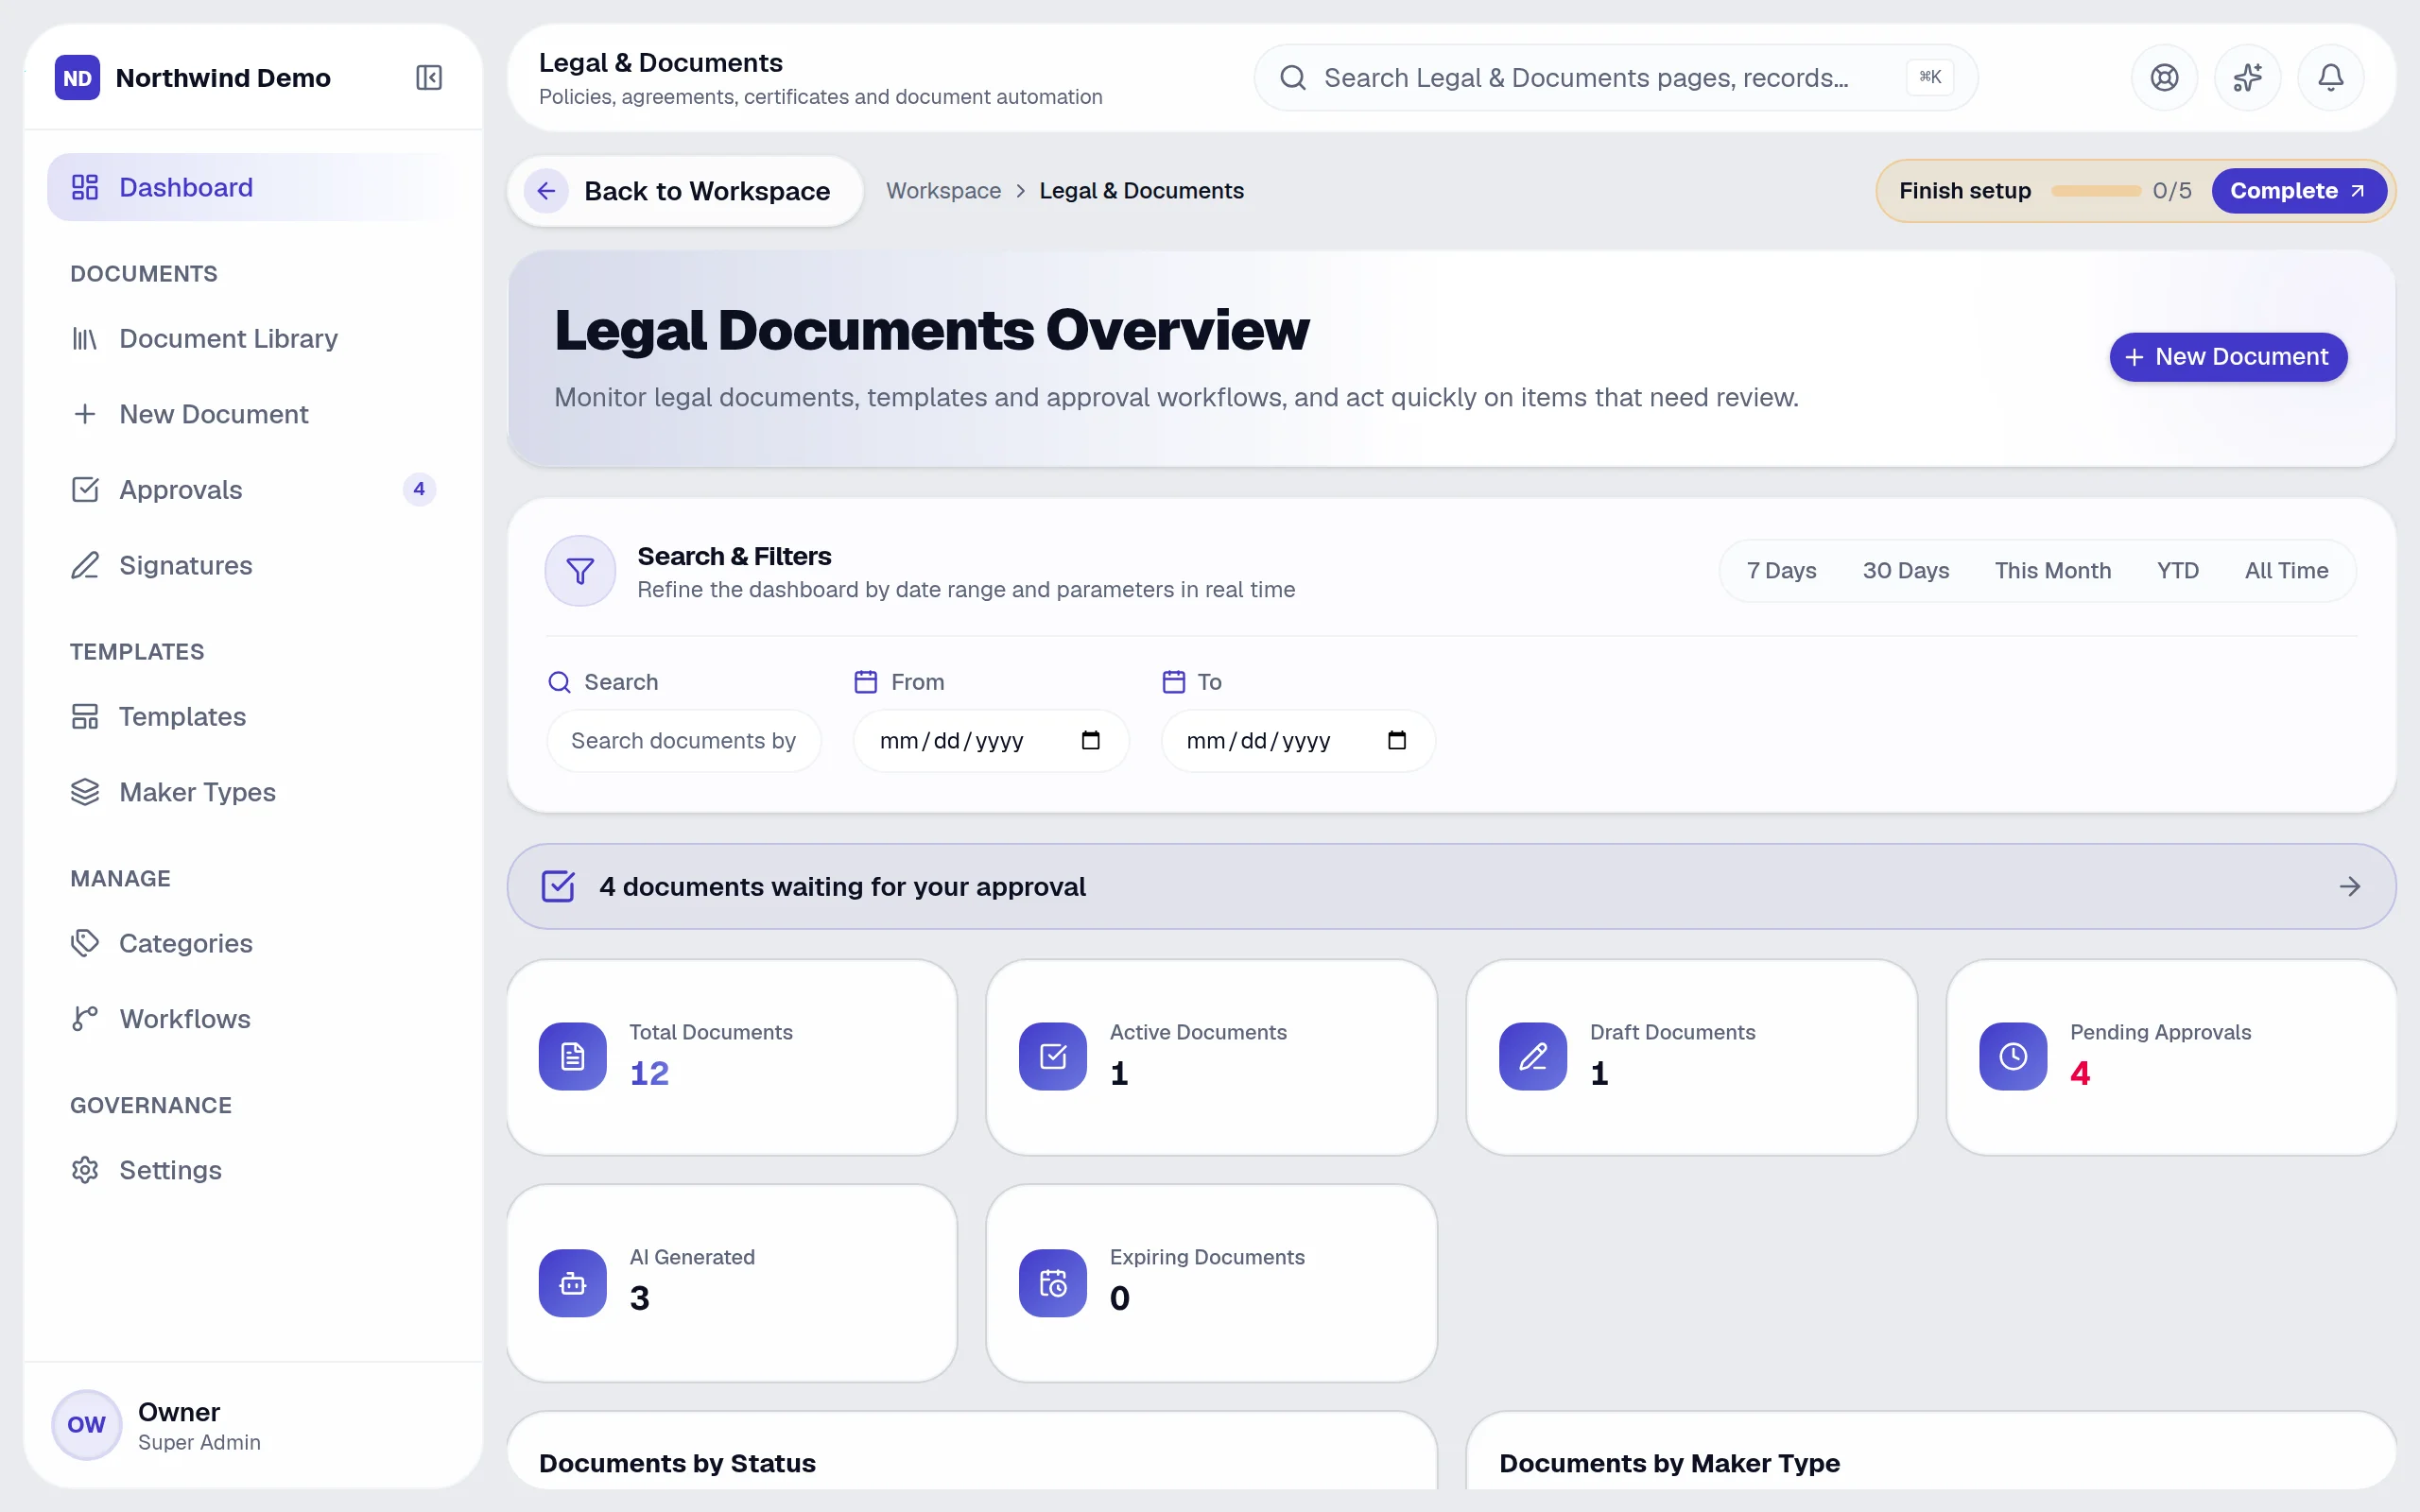This screenshot has height=1512, width=2420.
Task: Click Pending Approvals value 4
Action: tap(2080, 1073)
